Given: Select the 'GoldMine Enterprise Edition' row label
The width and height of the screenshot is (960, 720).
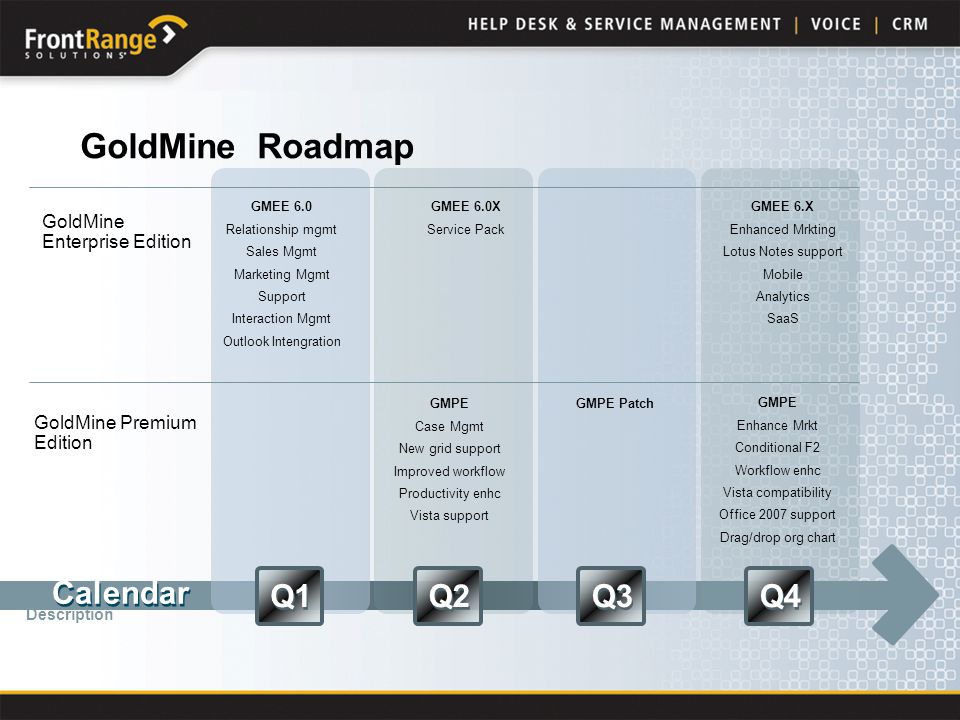Looking at the screenshot, I should (x=116, y=231).
